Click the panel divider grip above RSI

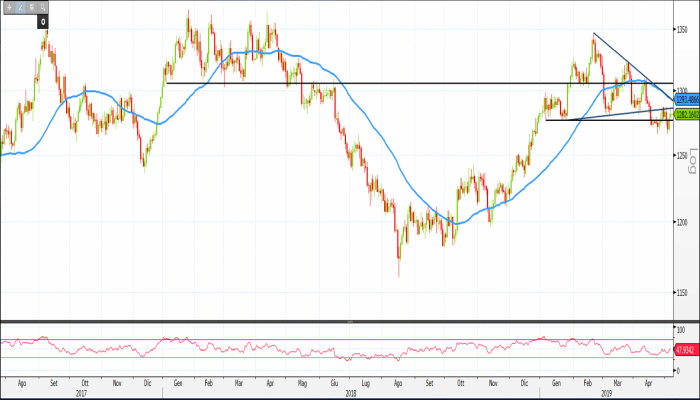tap(350, 321)
